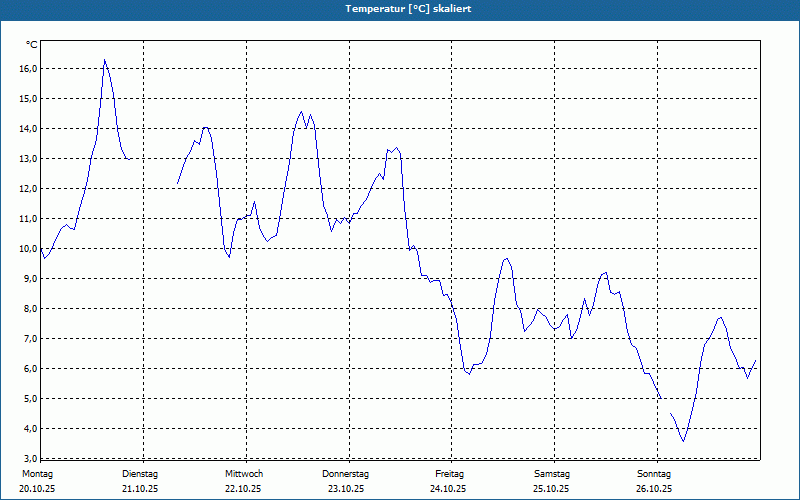Screen dimensions: 800x500
Task: Click the °C unit label
Action: (32, 45)
